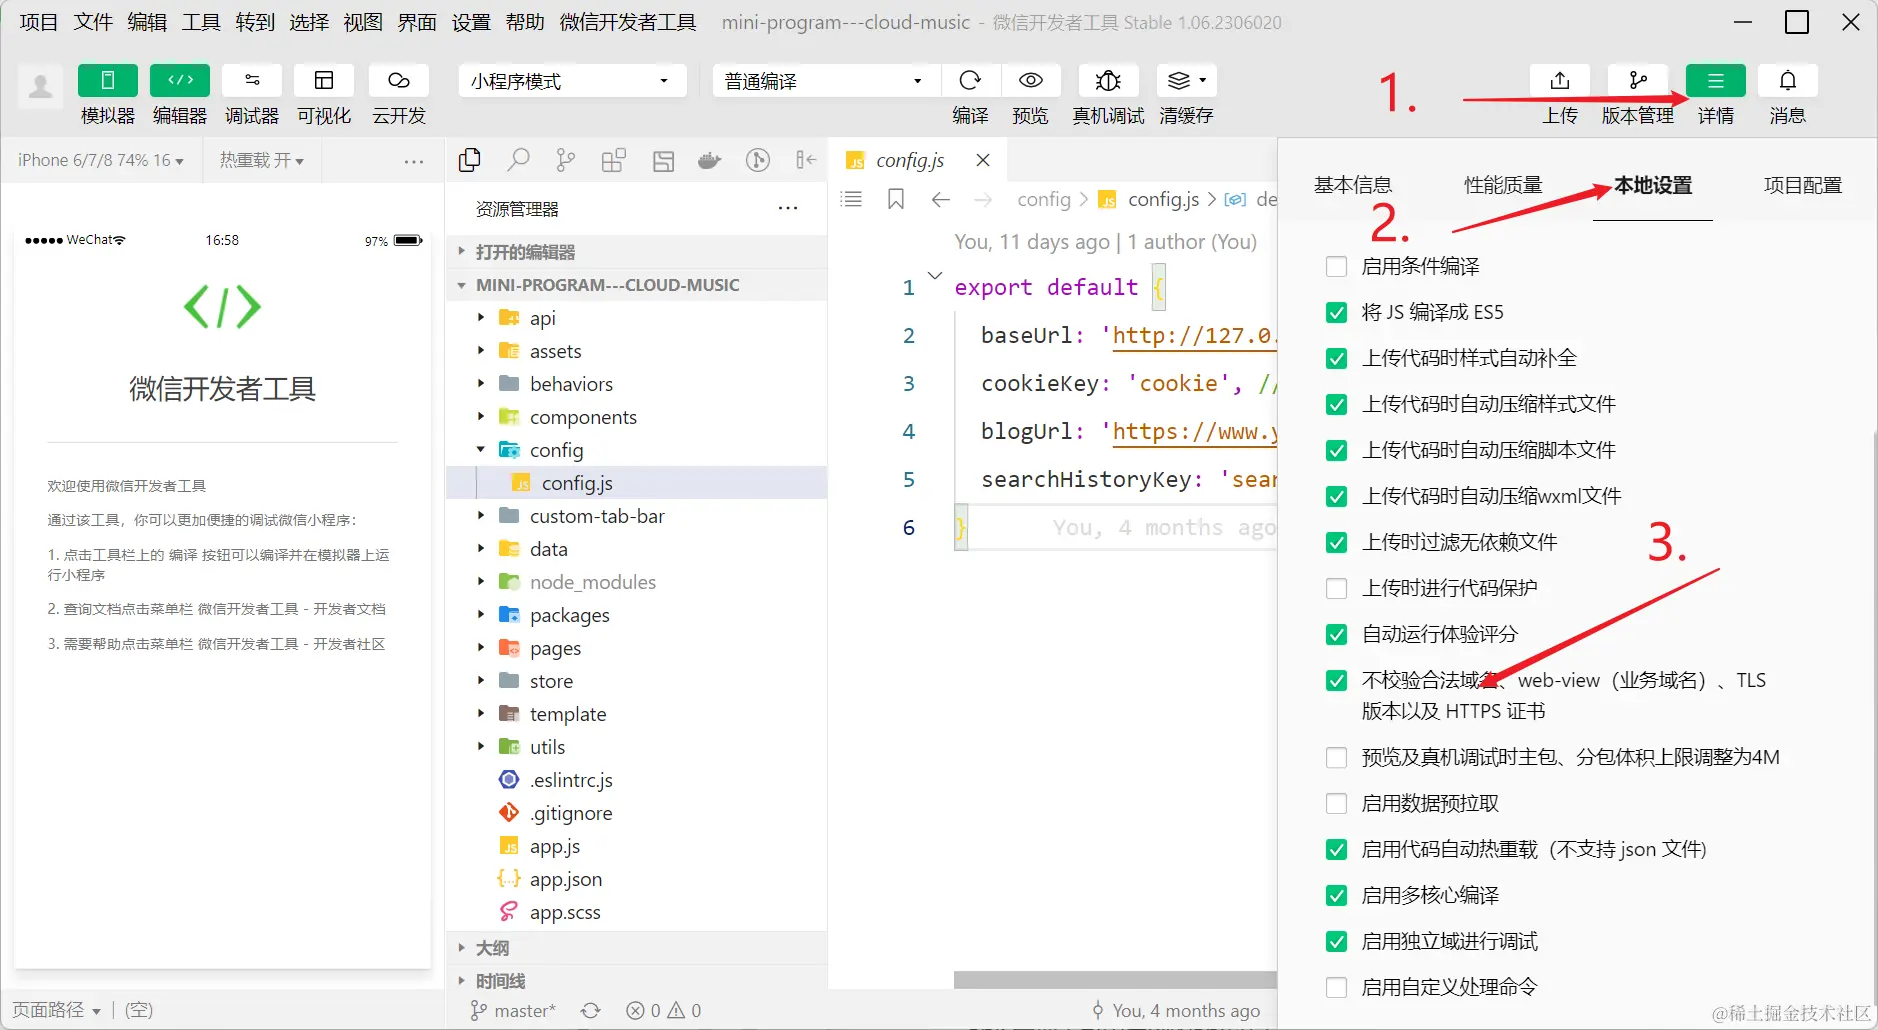The image size is (1878, 1030).
Task: Click the outline list icon in editor toolbar
Action: (852, 199)
